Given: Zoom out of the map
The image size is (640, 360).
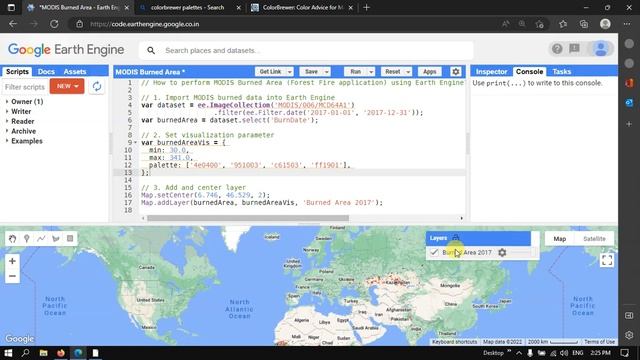Looking at the screenshot, I should pos(12,276).
